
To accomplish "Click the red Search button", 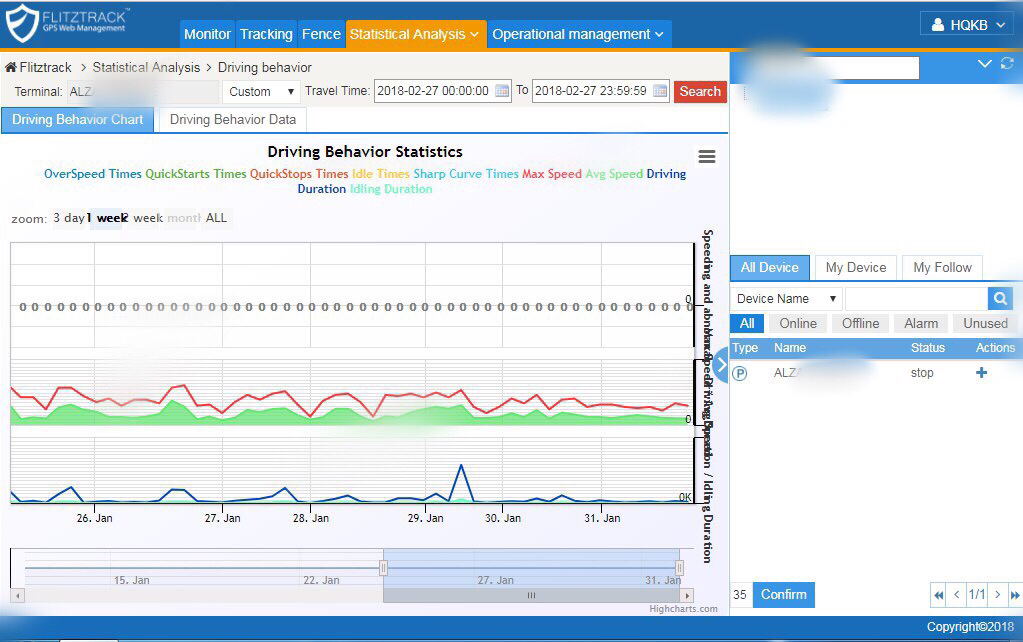I will [700, 91].
